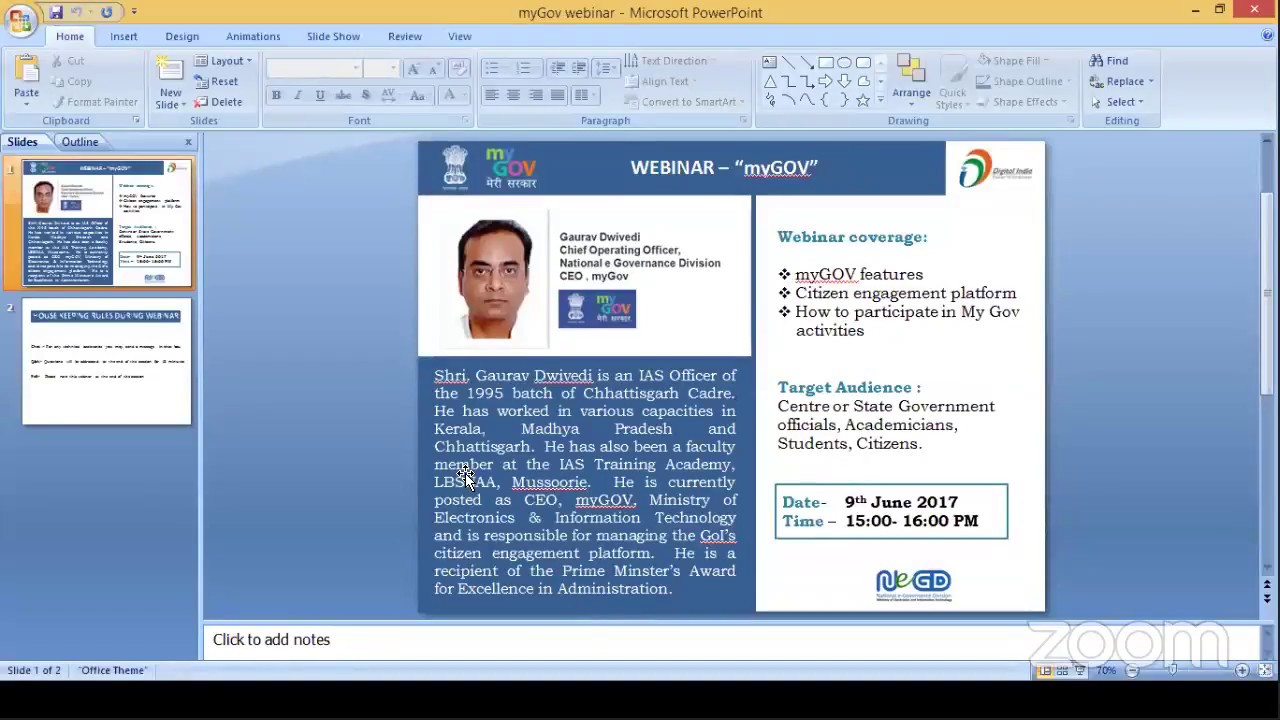The height and width of the screenshot is (720, 1280).
Task: Select the Right Arrow shape
Action: click(x=826, y=81)
